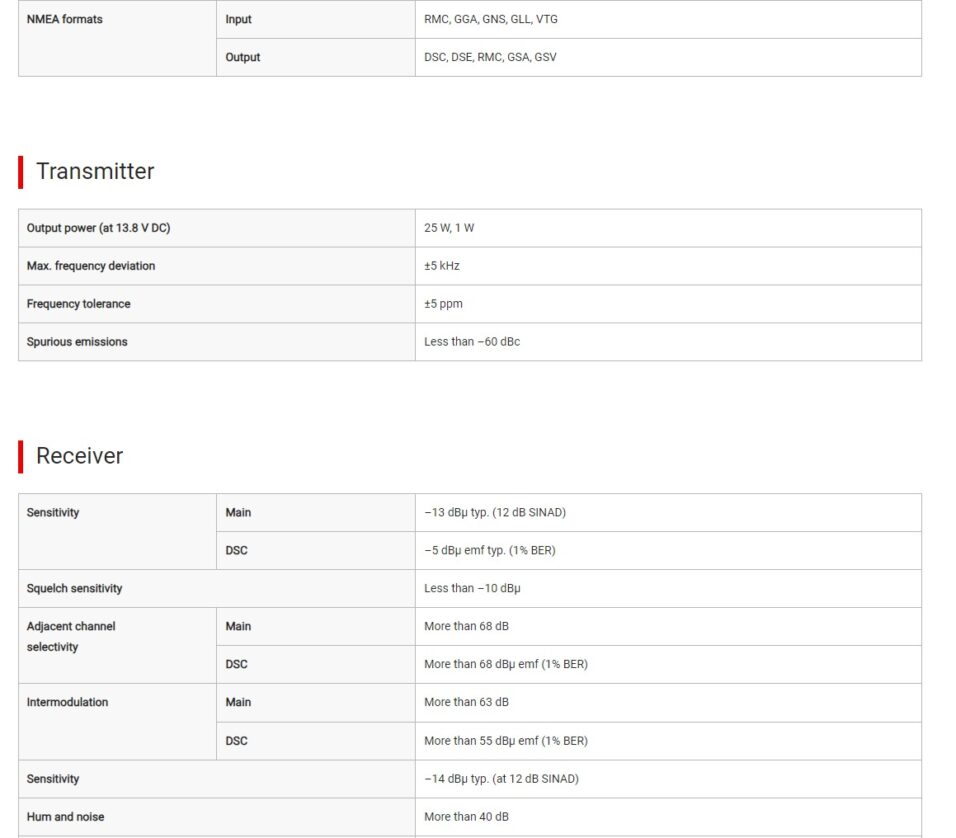
Task: Click More than 55 dBμ emf (1% BER) value
Action: (506, 741)
